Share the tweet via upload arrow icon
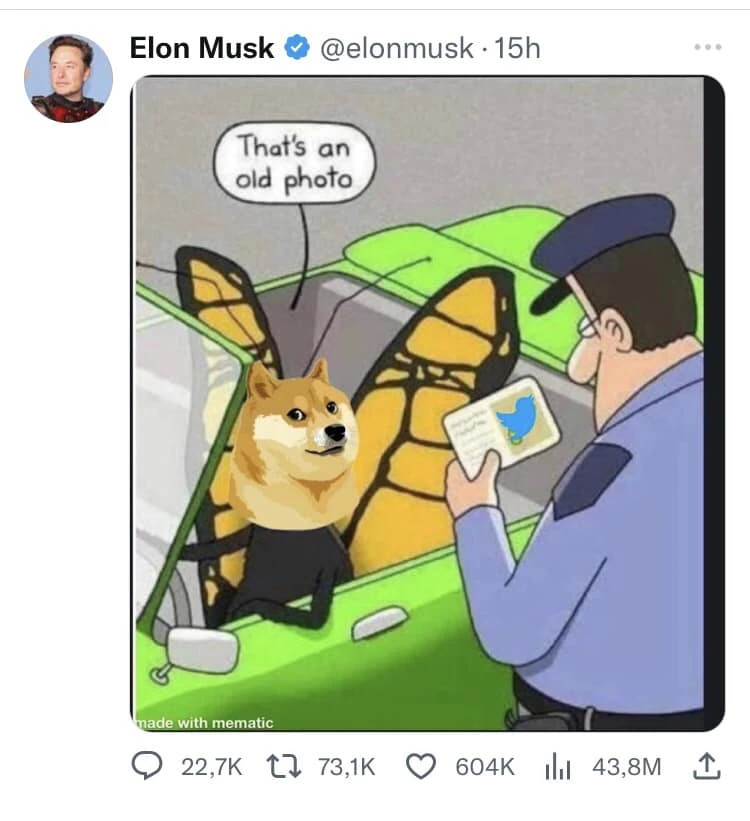 pyautogui.click(x=707, y=766)
